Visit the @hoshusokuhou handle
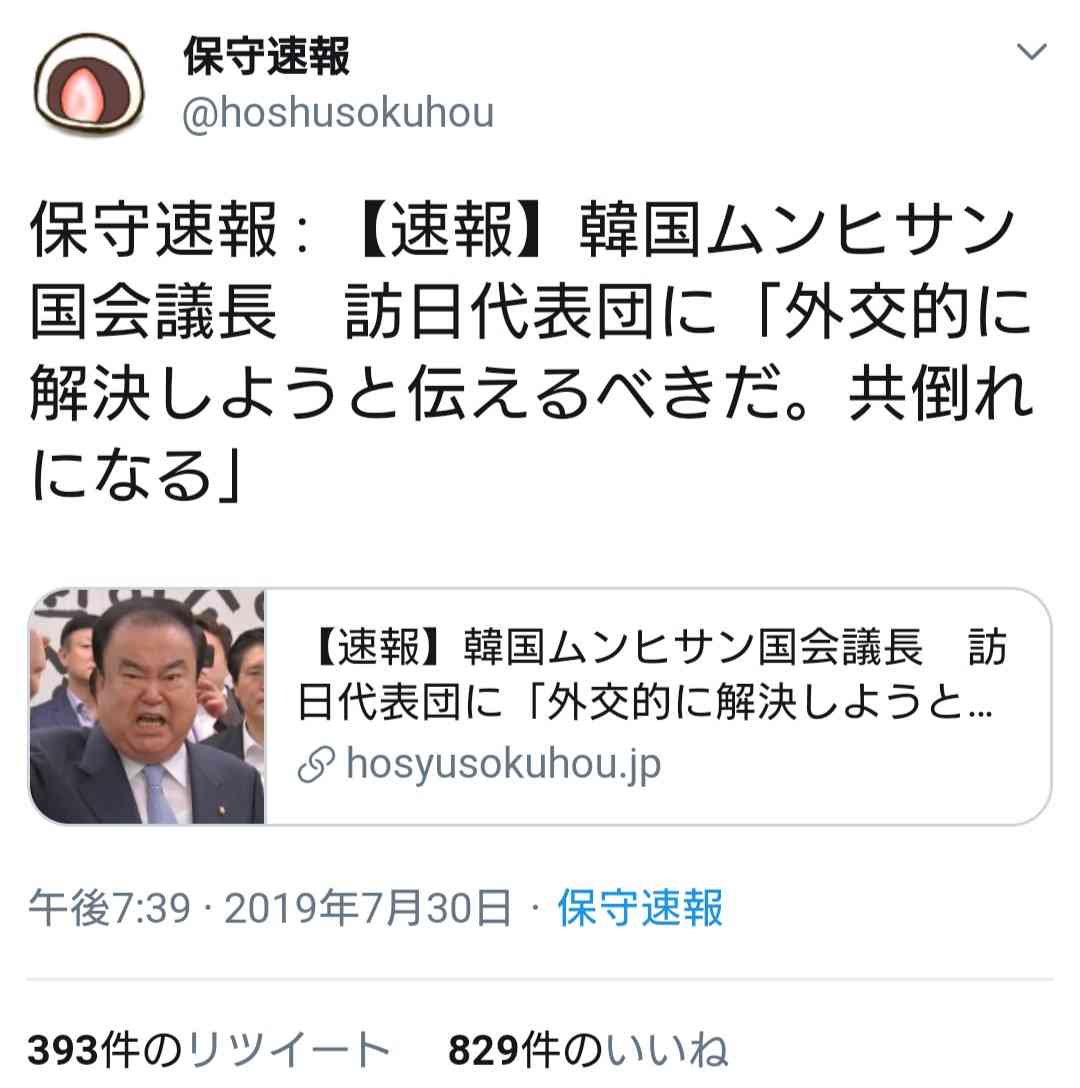The image size is (1080, 1088). coord(338,112)
